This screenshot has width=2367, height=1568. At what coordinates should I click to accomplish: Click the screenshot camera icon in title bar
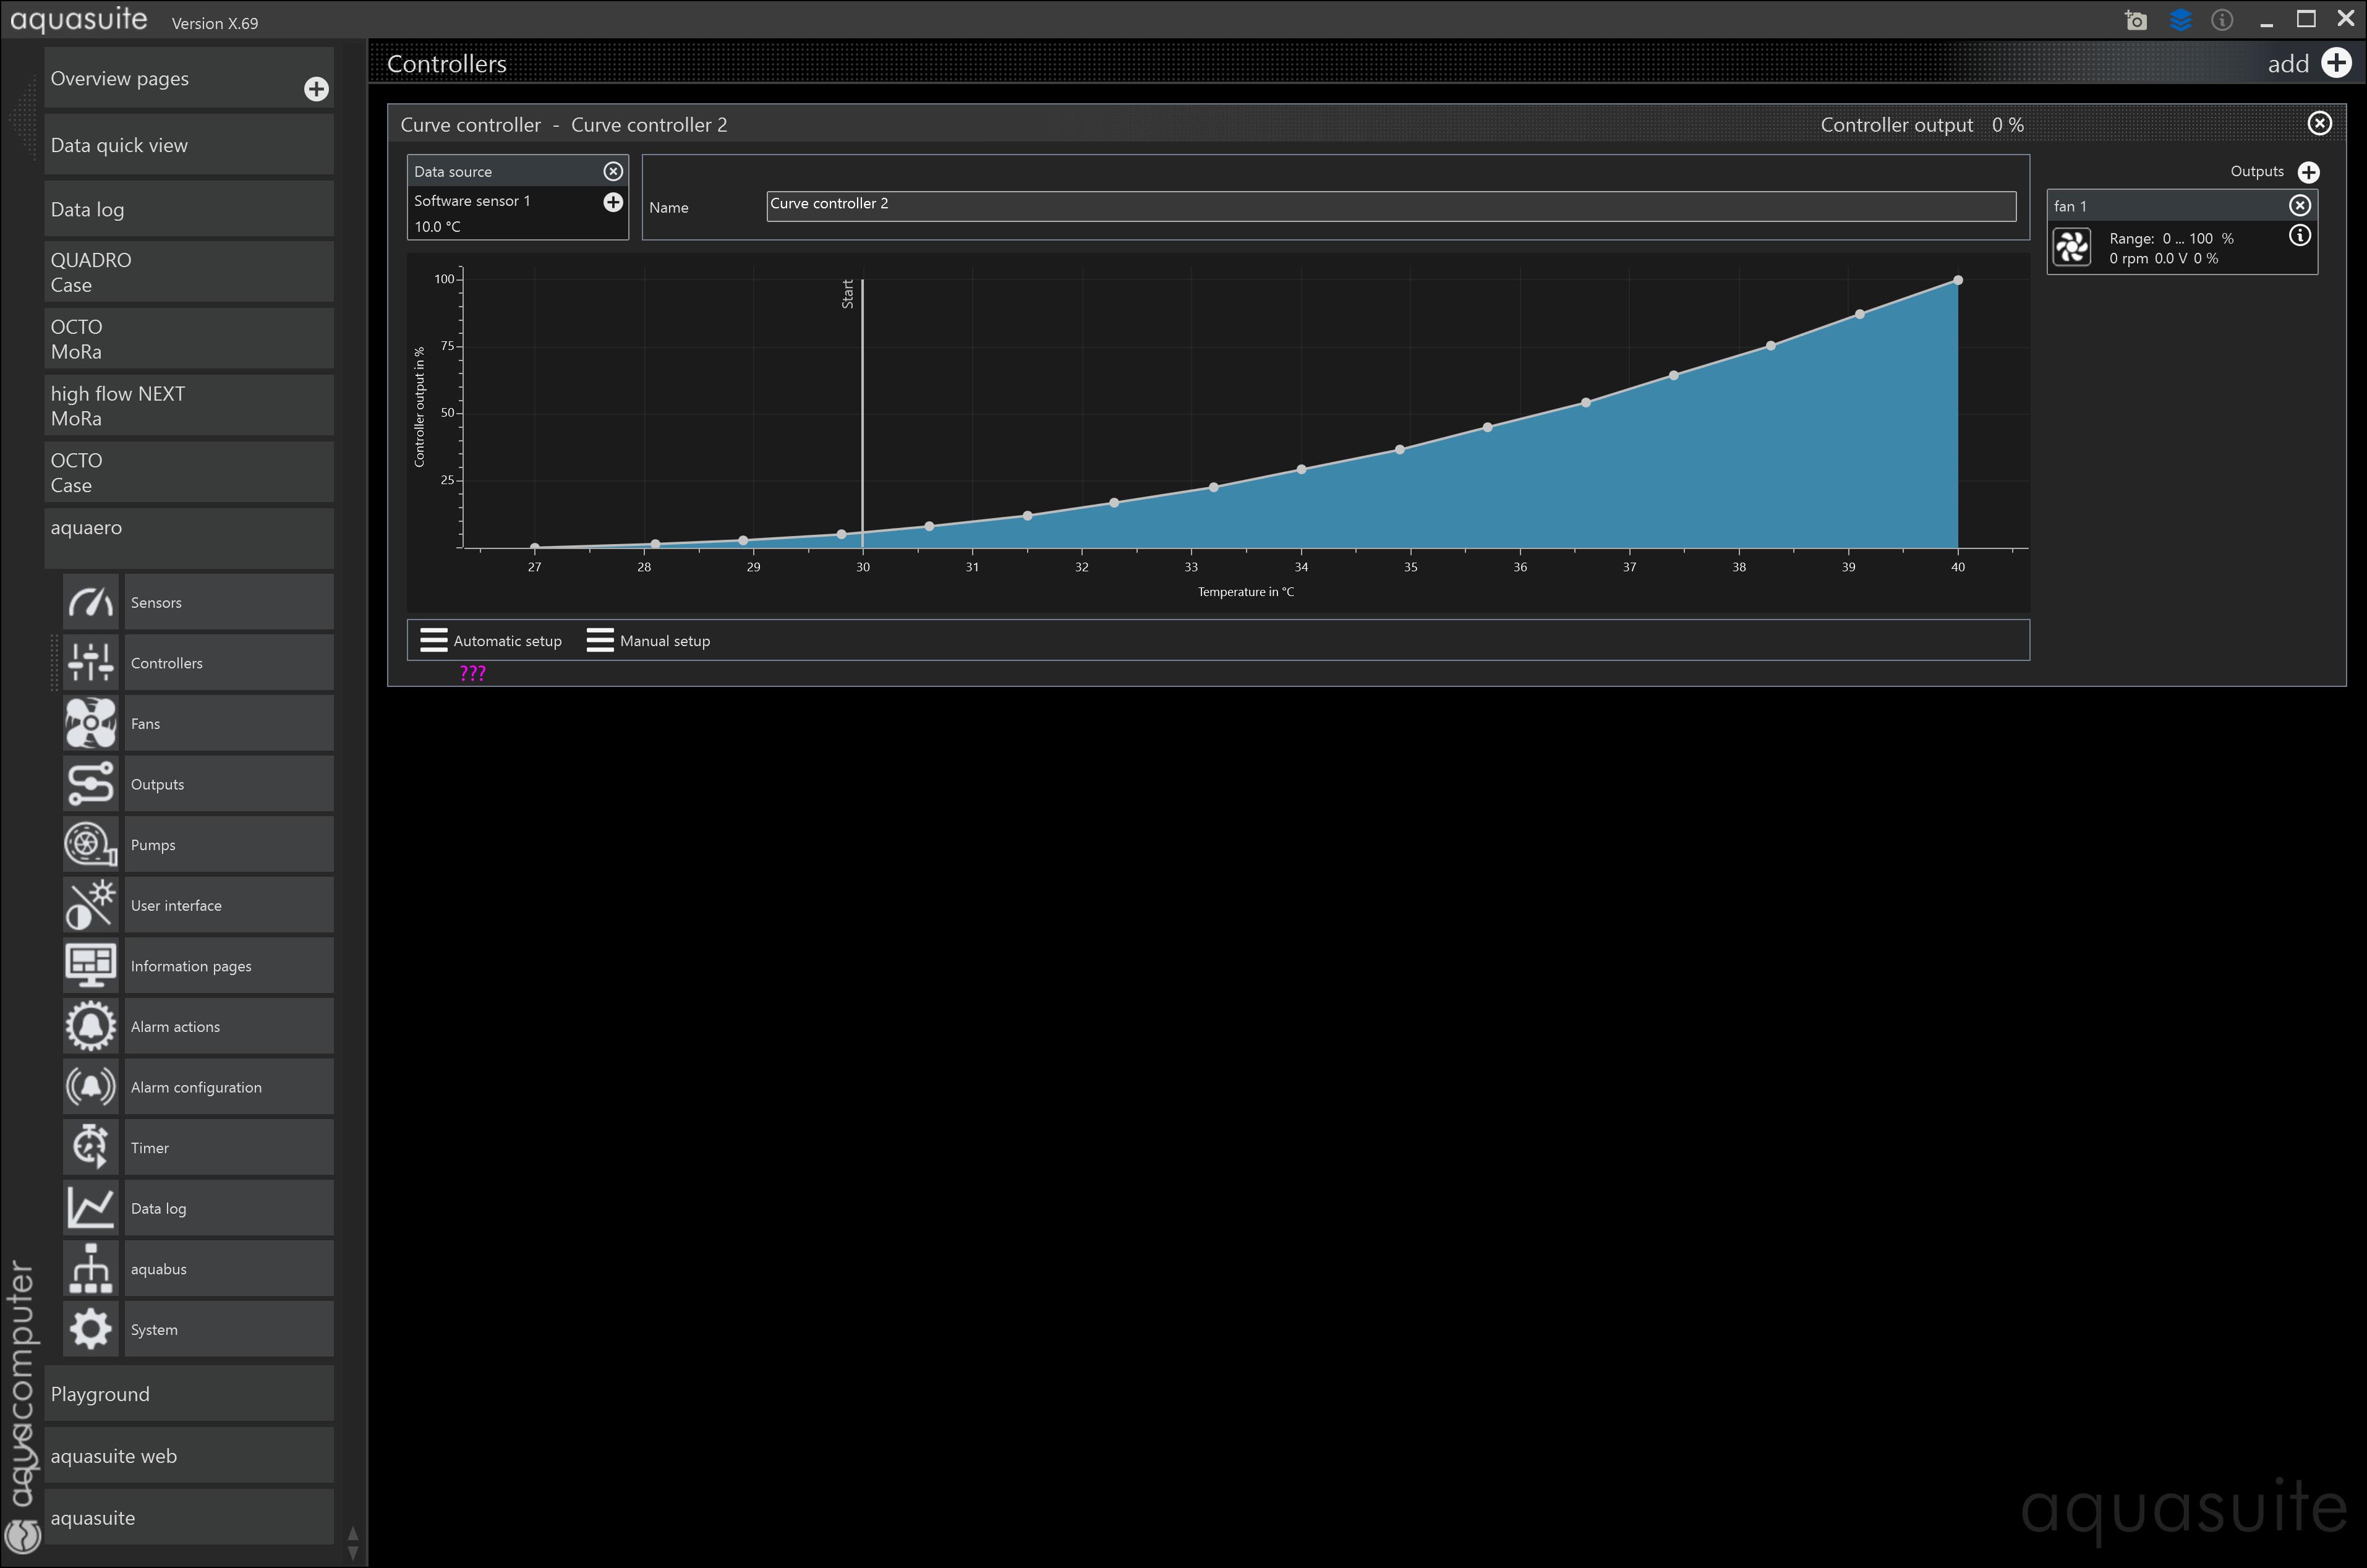2135,20
